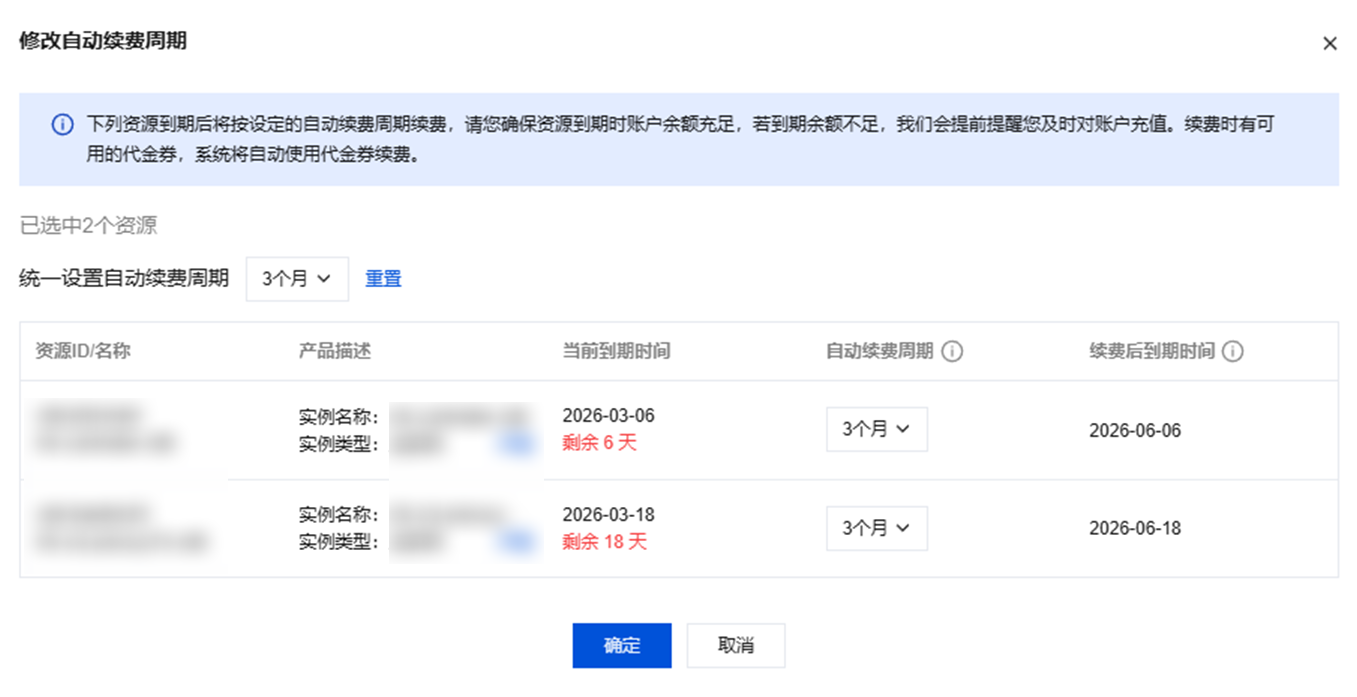Click the 2026-06-18 renewed expiry date
This screenshot has height=697, width=1357.
[1135, 529]
